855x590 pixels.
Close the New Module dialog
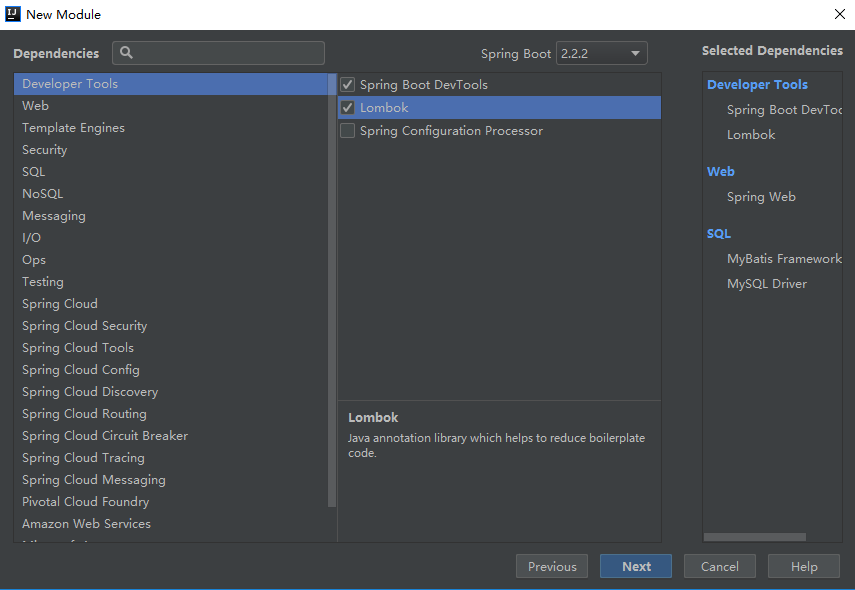click(x=840, y=14)
